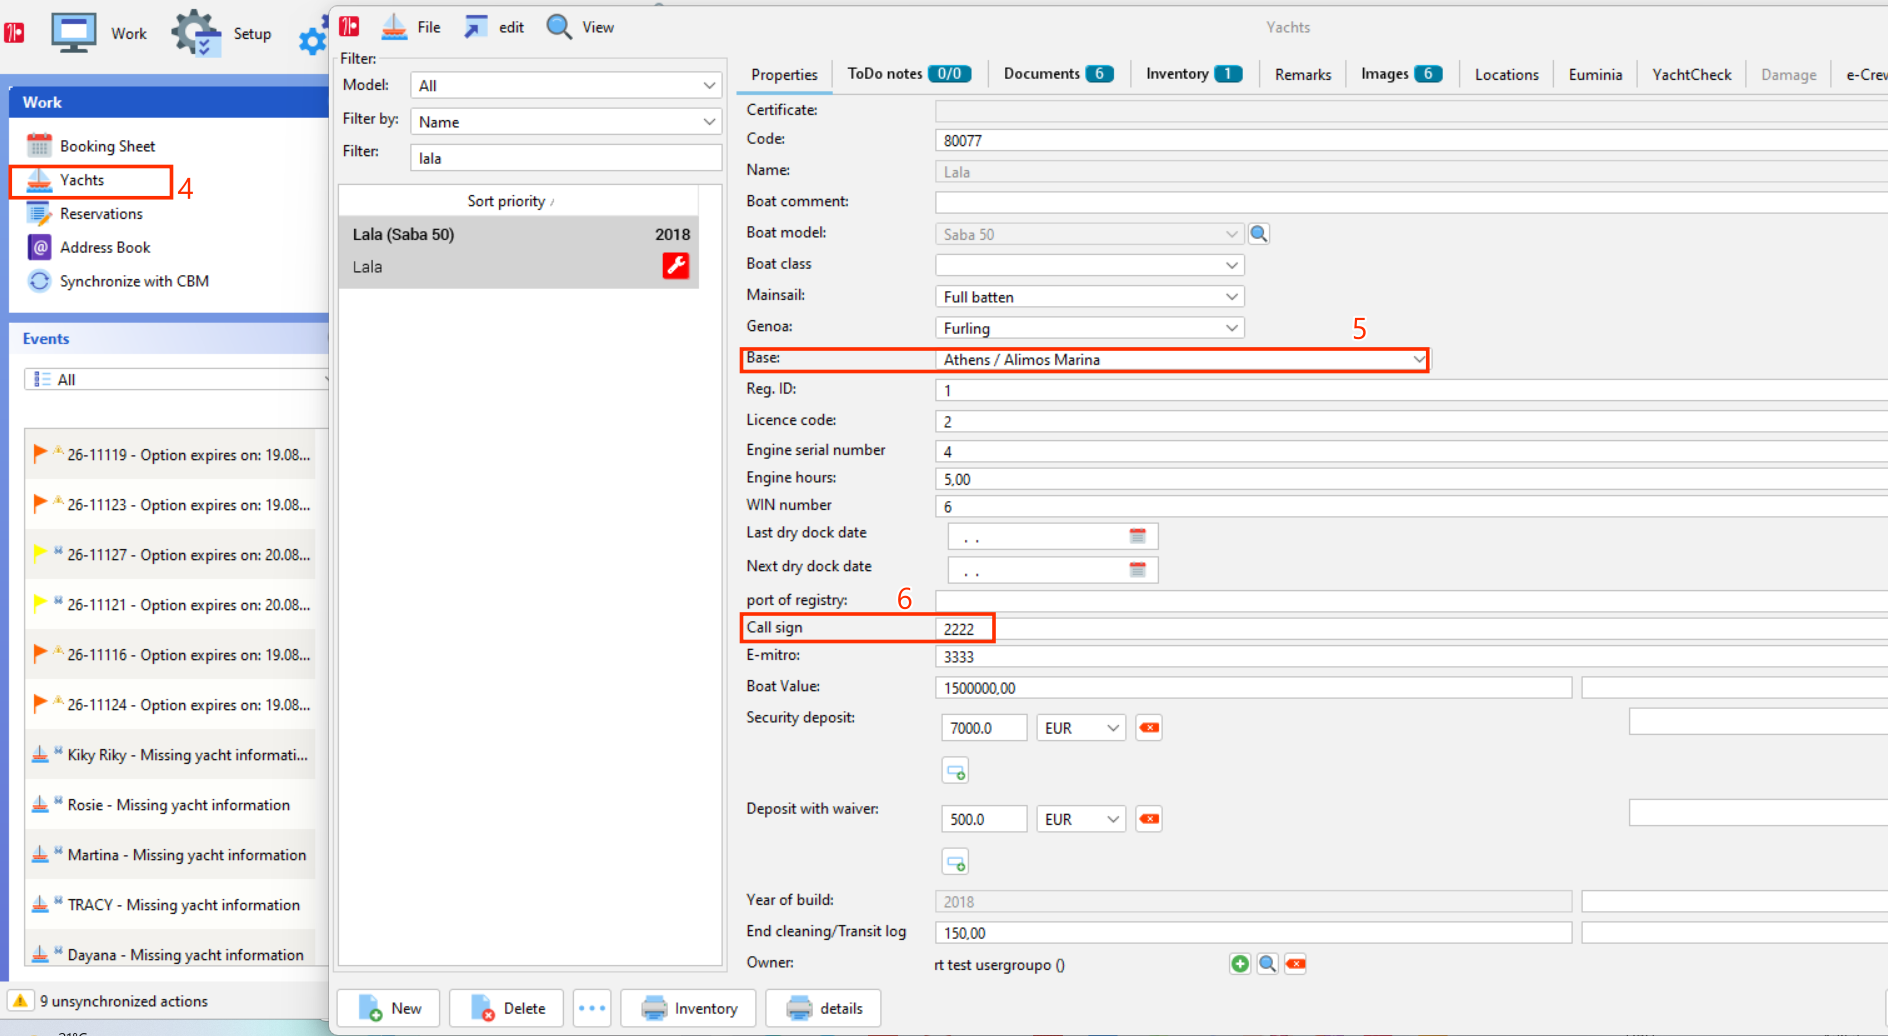
Task: Click the Security deposit amount 7000.0
Action: tap(984, 728)
